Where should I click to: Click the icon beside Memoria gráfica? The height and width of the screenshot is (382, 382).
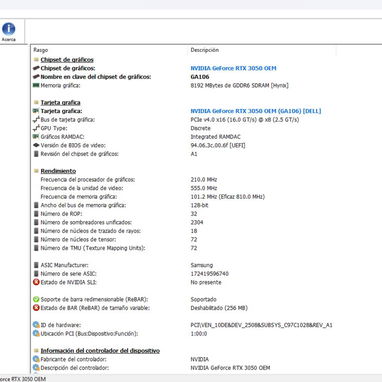pos(36,85)
